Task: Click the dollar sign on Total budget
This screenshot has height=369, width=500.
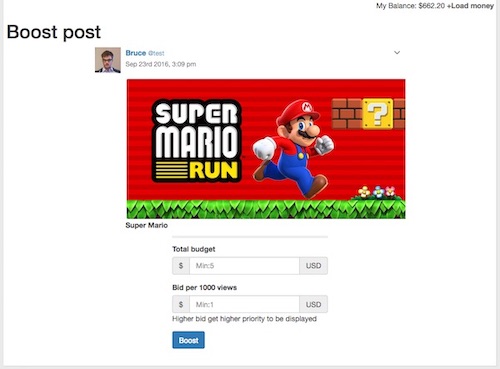Action: [181, 266]
